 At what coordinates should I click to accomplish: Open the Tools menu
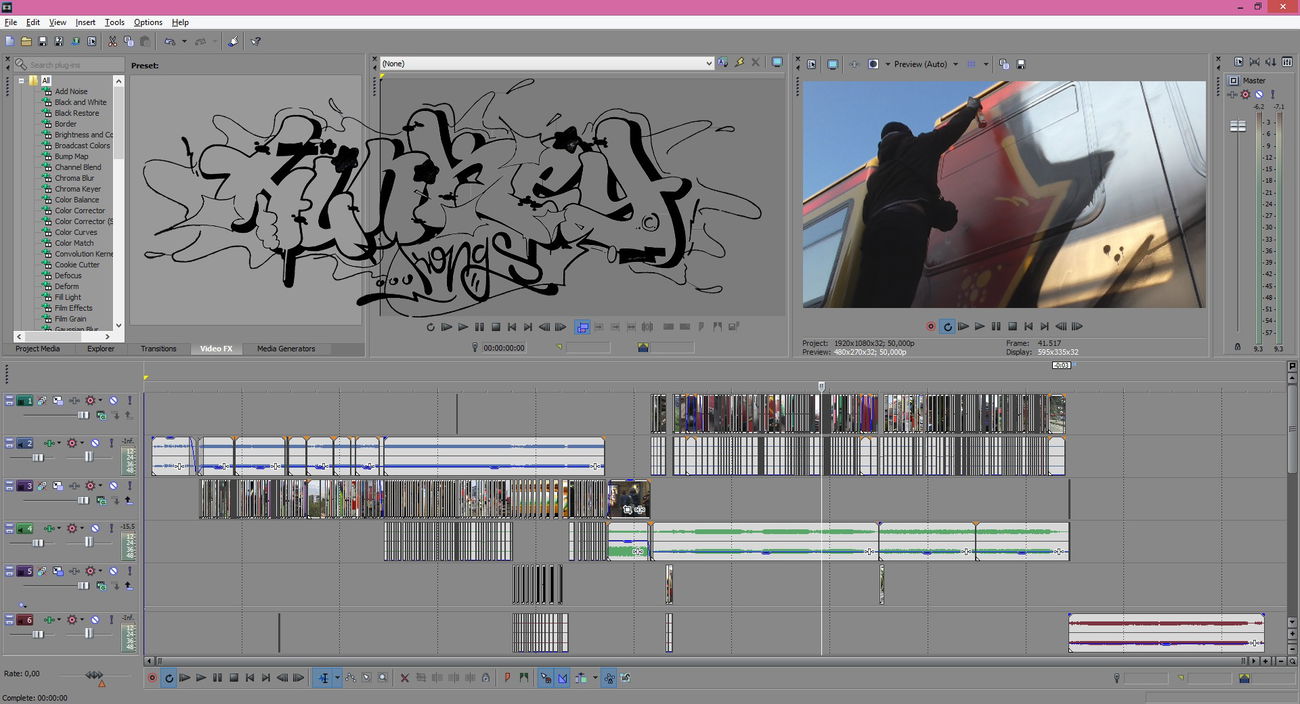pyautogui.click(x=115, y=22)
